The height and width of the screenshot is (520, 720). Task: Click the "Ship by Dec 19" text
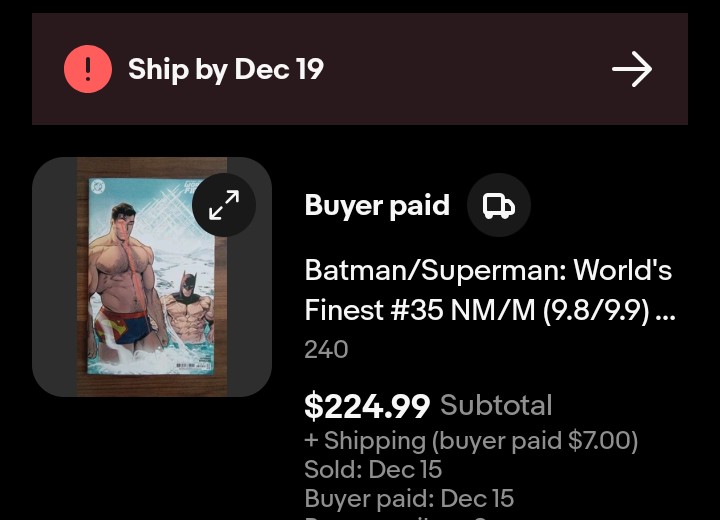point(226,69)
